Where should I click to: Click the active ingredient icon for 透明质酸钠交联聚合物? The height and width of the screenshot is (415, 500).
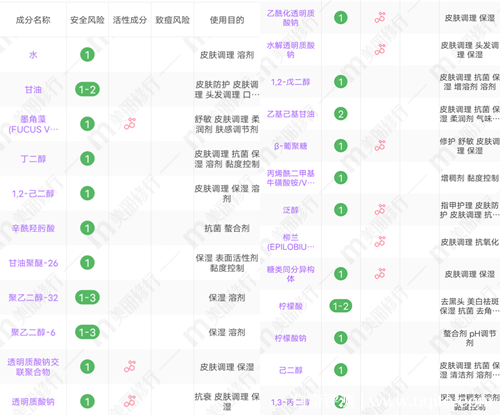click(x=130, y=367)
